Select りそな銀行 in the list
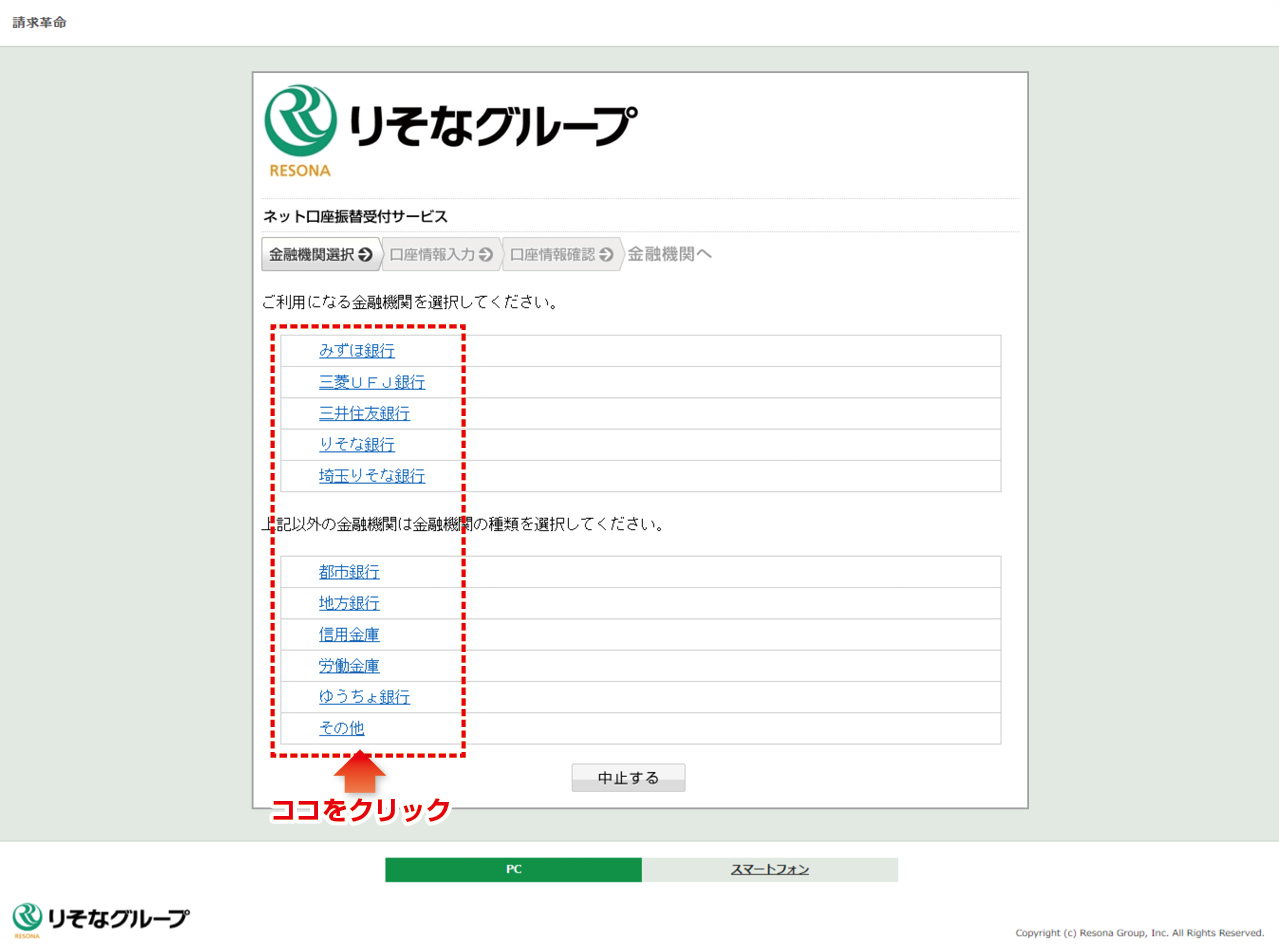1279x947 pixels. [x=357, y=444]
